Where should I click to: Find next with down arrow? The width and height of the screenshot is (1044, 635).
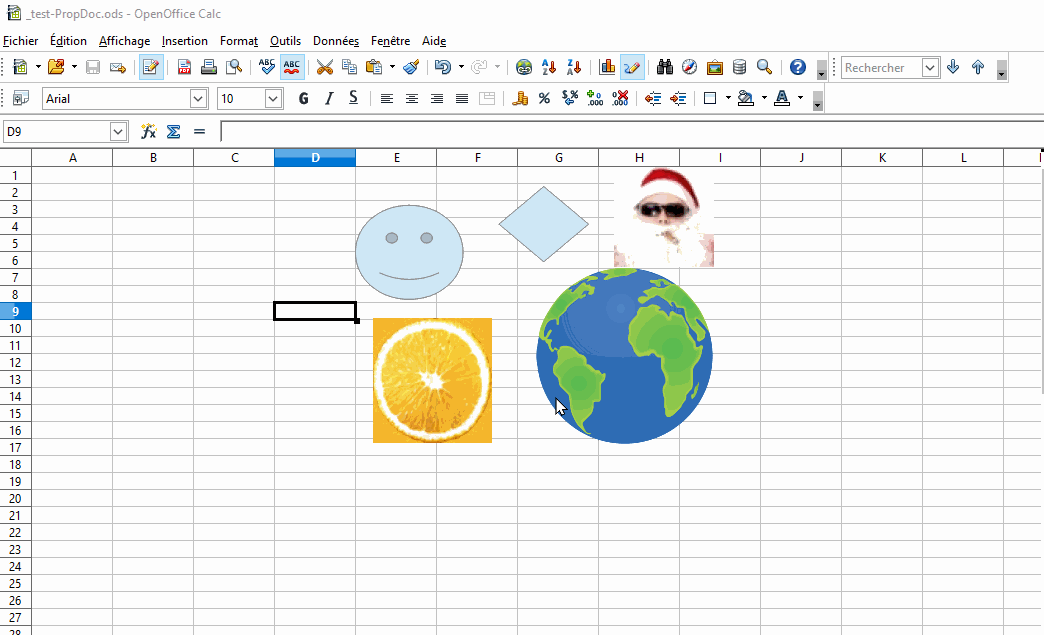click(x=953, y=67)
